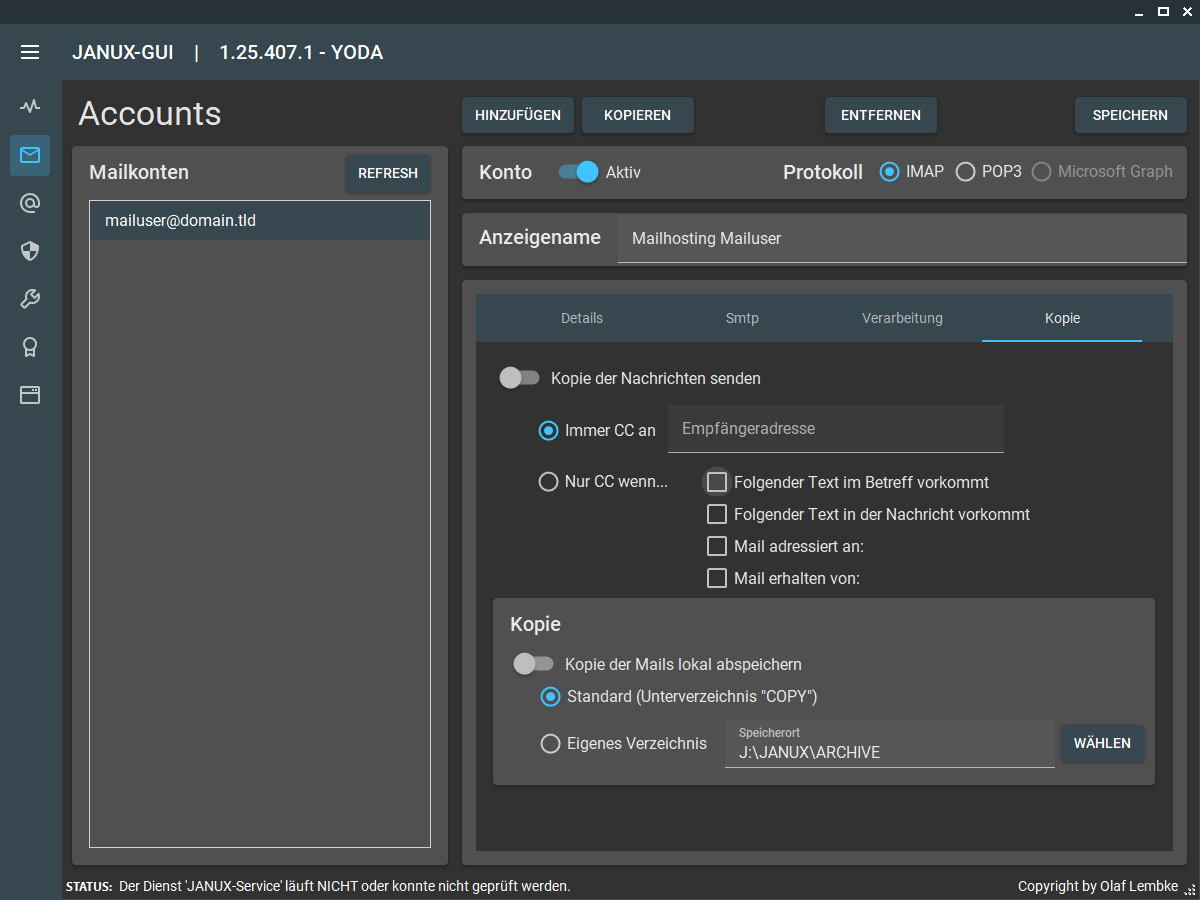This screenshot has height=900, width=1200.
Task: Open the window panel sidebar icon
Action: tap(30, 395)
